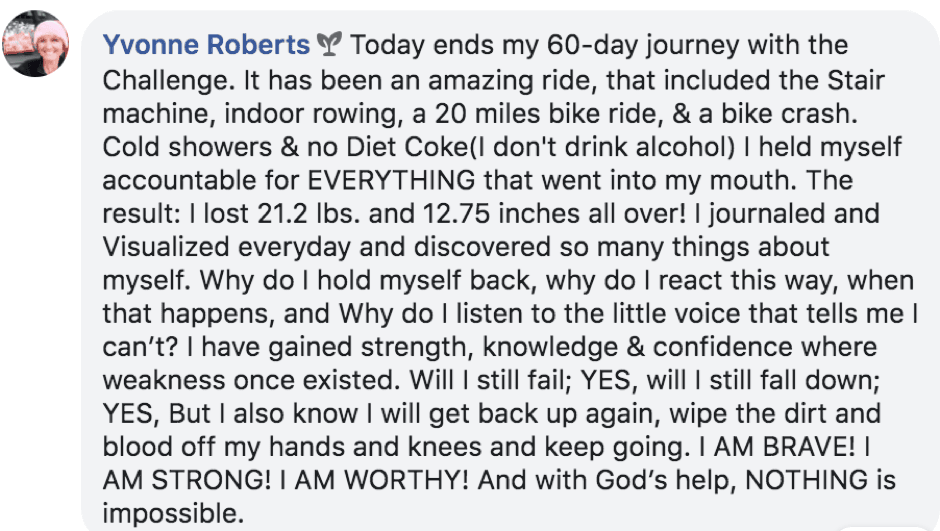Viewport: 940px width, 531px height.
Task: Click the Yvonne Roberts name link
Action: pyautogui.click(x=206, y=45)
